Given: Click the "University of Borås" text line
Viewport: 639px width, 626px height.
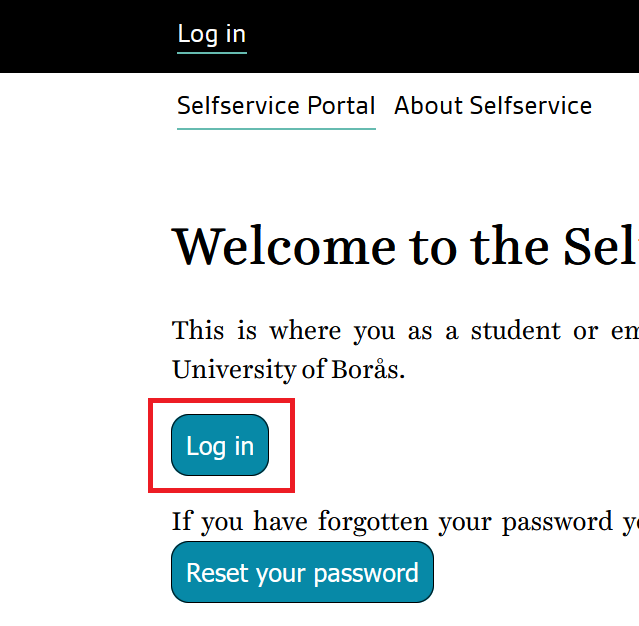Looking at the screenshot, I should point(288,370).
